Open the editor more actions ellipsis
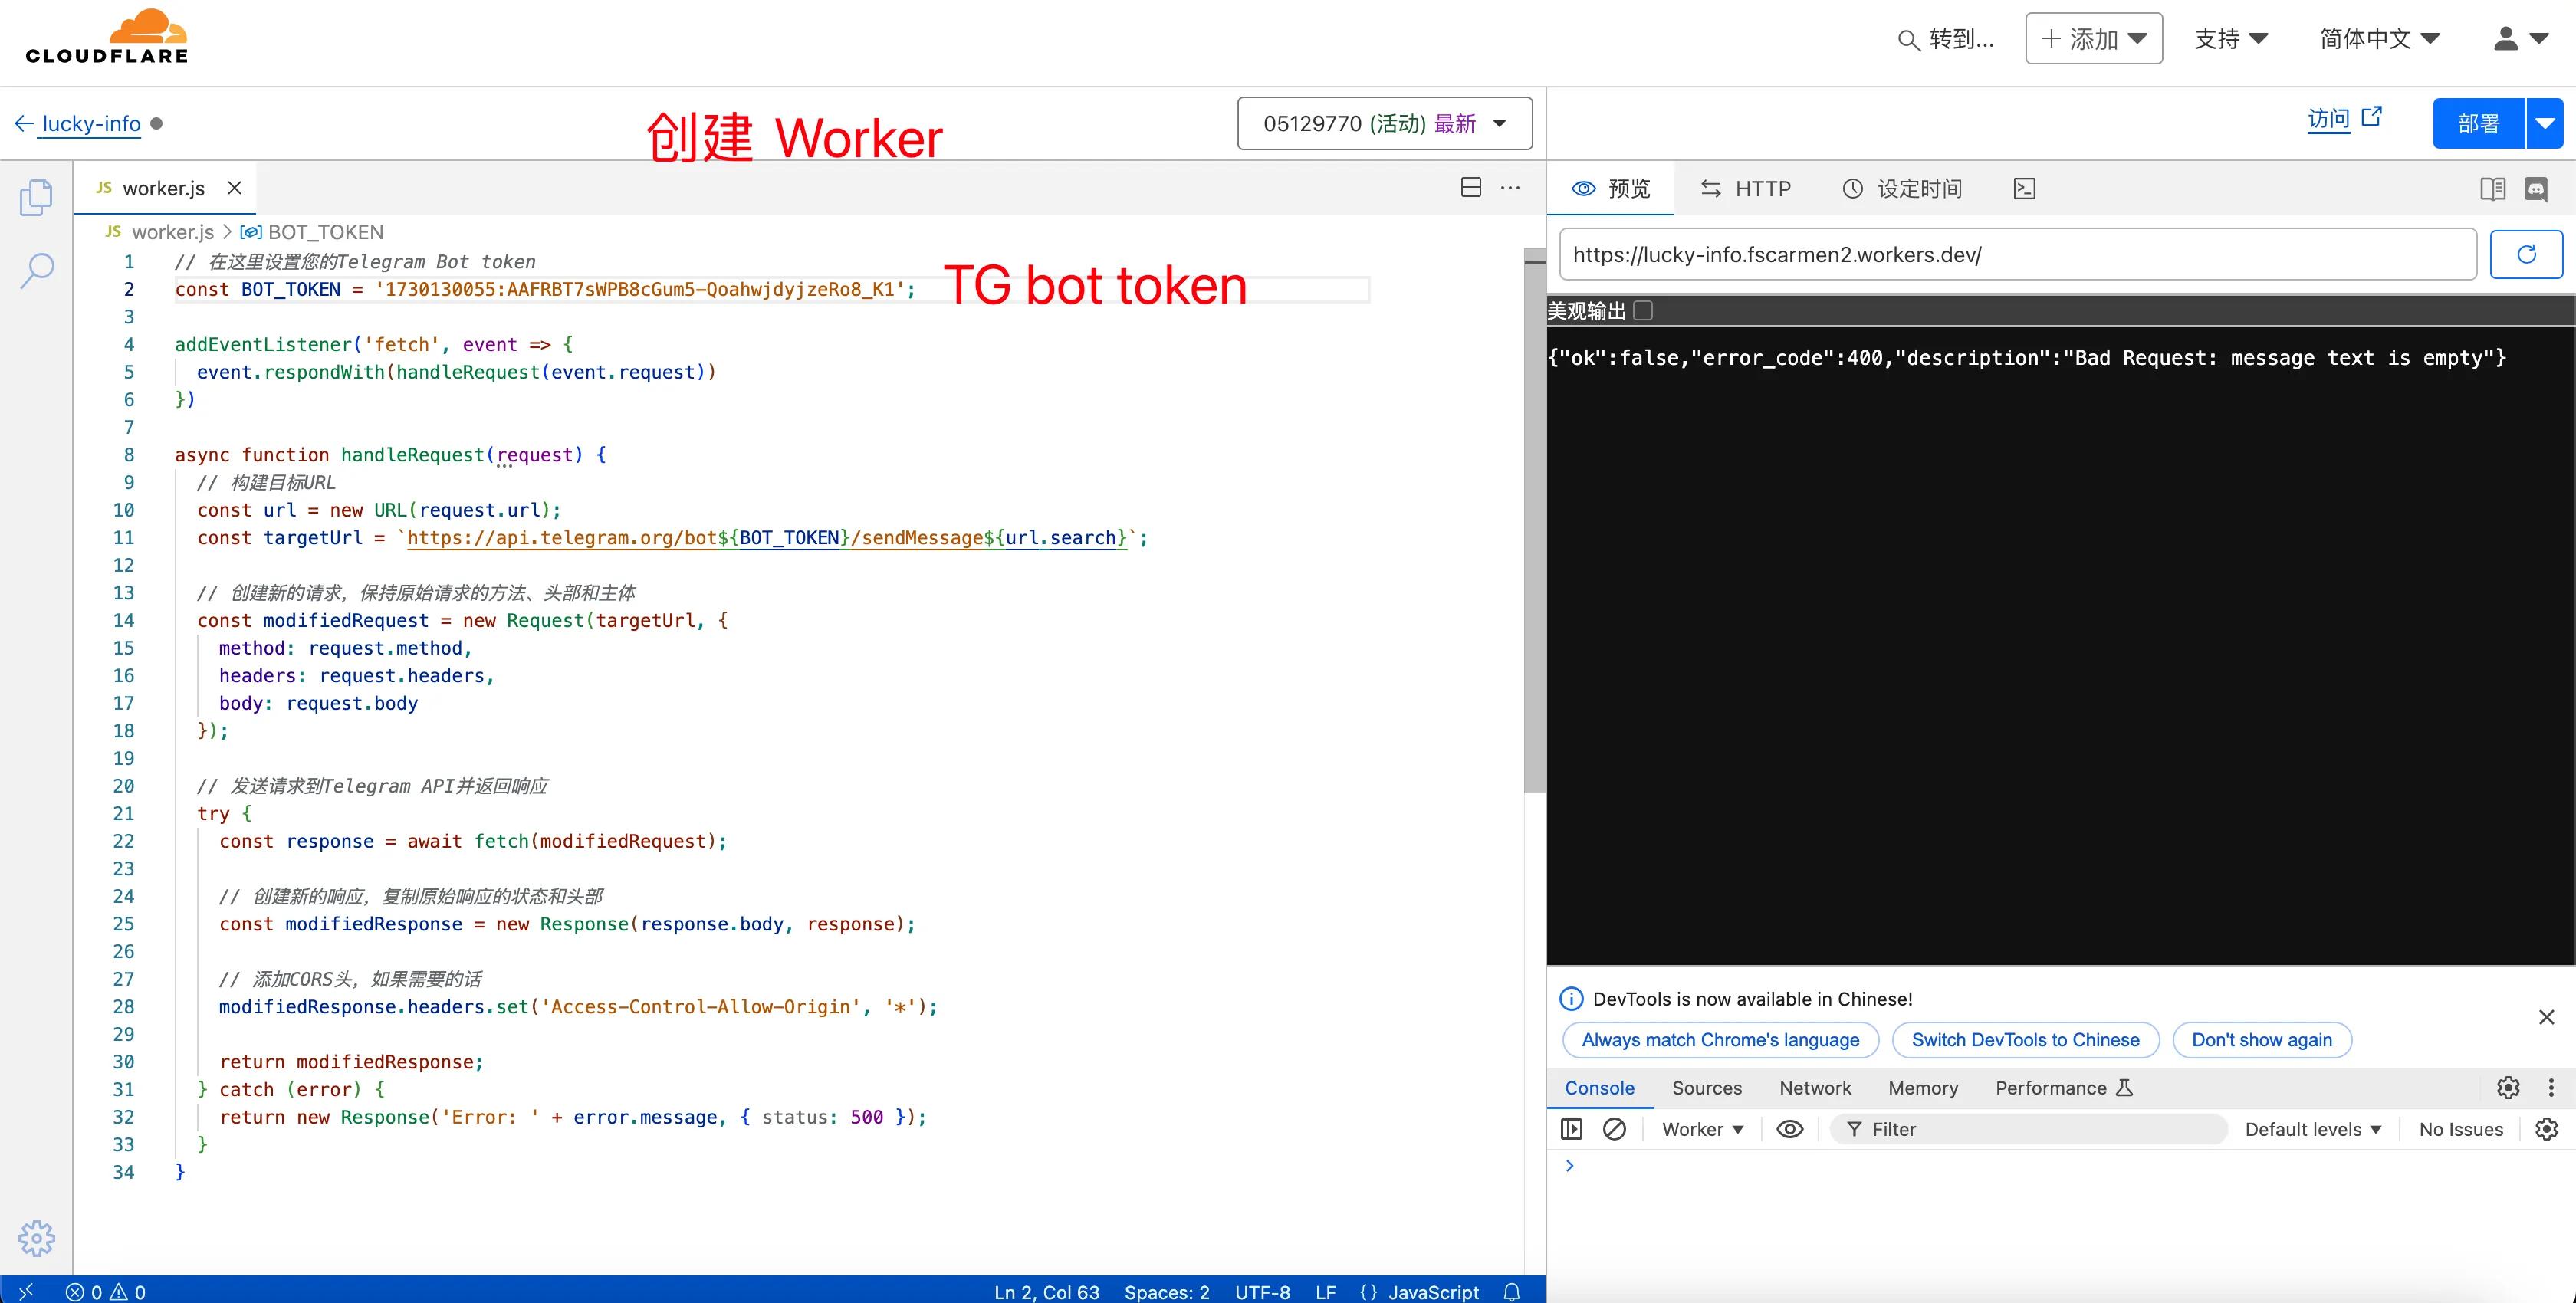Image resolution: width=2576 pixels, height=1303 pixels. [1510, 188]
